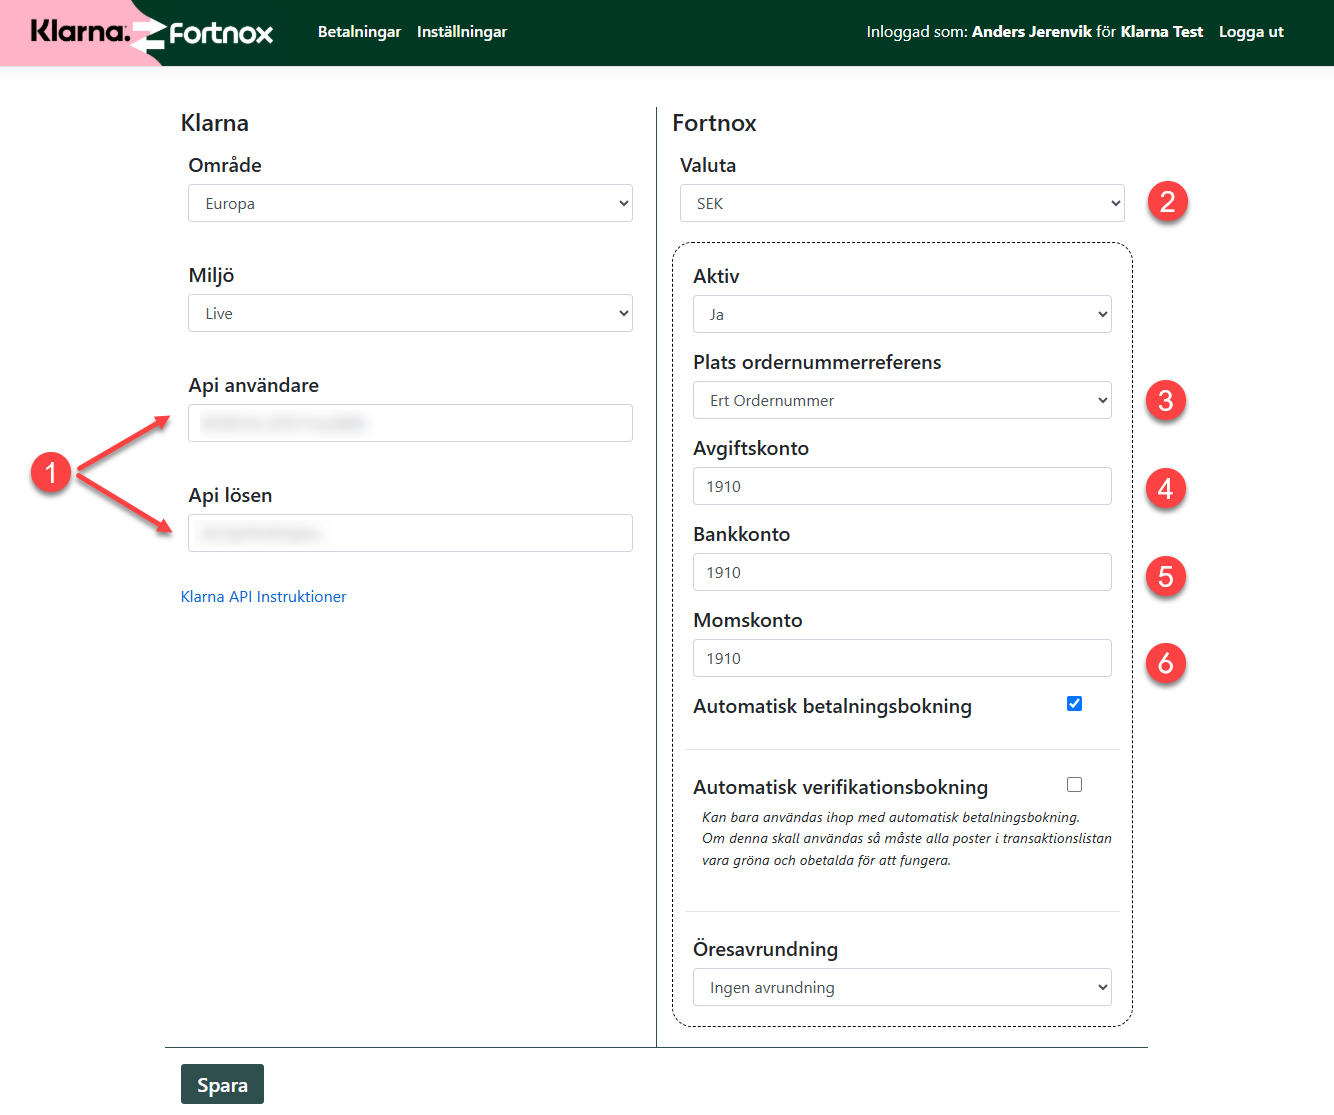Screen dimensions: 1334x1115
Task: Open the Valuta dropdown
Action: (902, 203)
